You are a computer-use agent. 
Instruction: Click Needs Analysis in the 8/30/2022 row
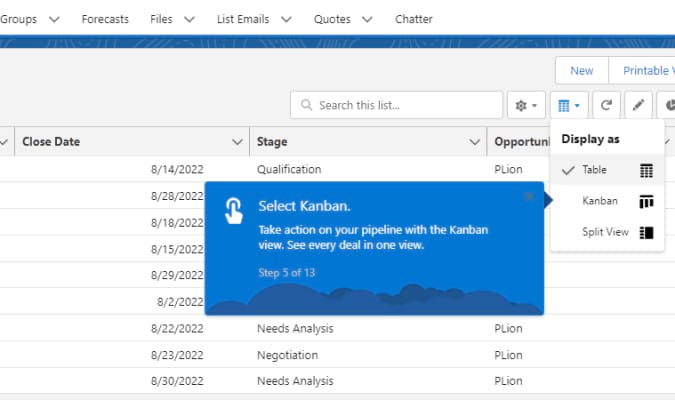point(295,381)
